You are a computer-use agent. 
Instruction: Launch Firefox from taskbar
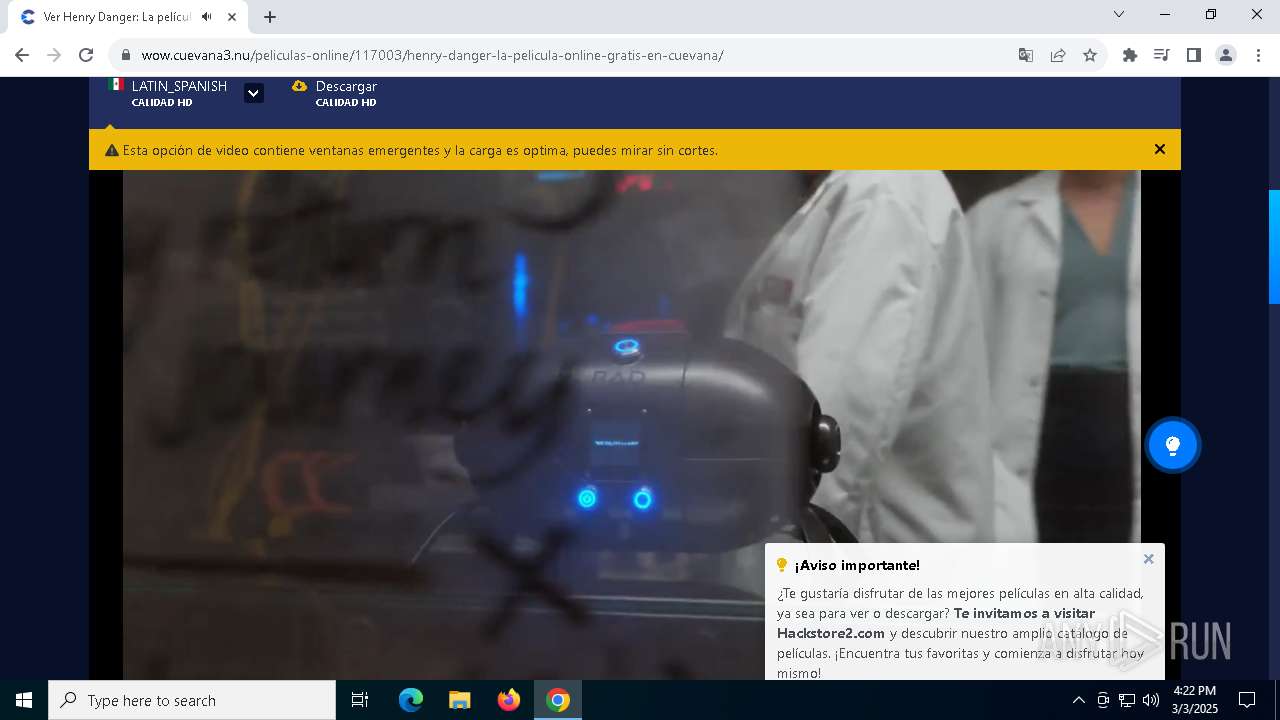coord(509,700)
